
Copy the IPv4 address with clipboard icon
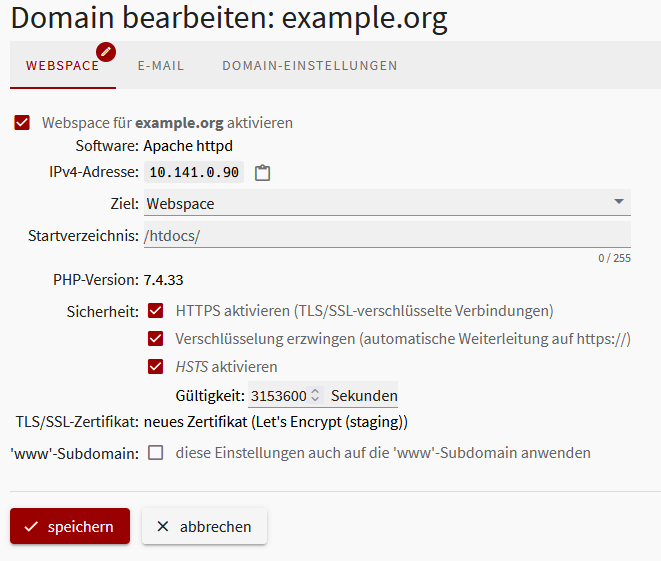coord(263,173)
